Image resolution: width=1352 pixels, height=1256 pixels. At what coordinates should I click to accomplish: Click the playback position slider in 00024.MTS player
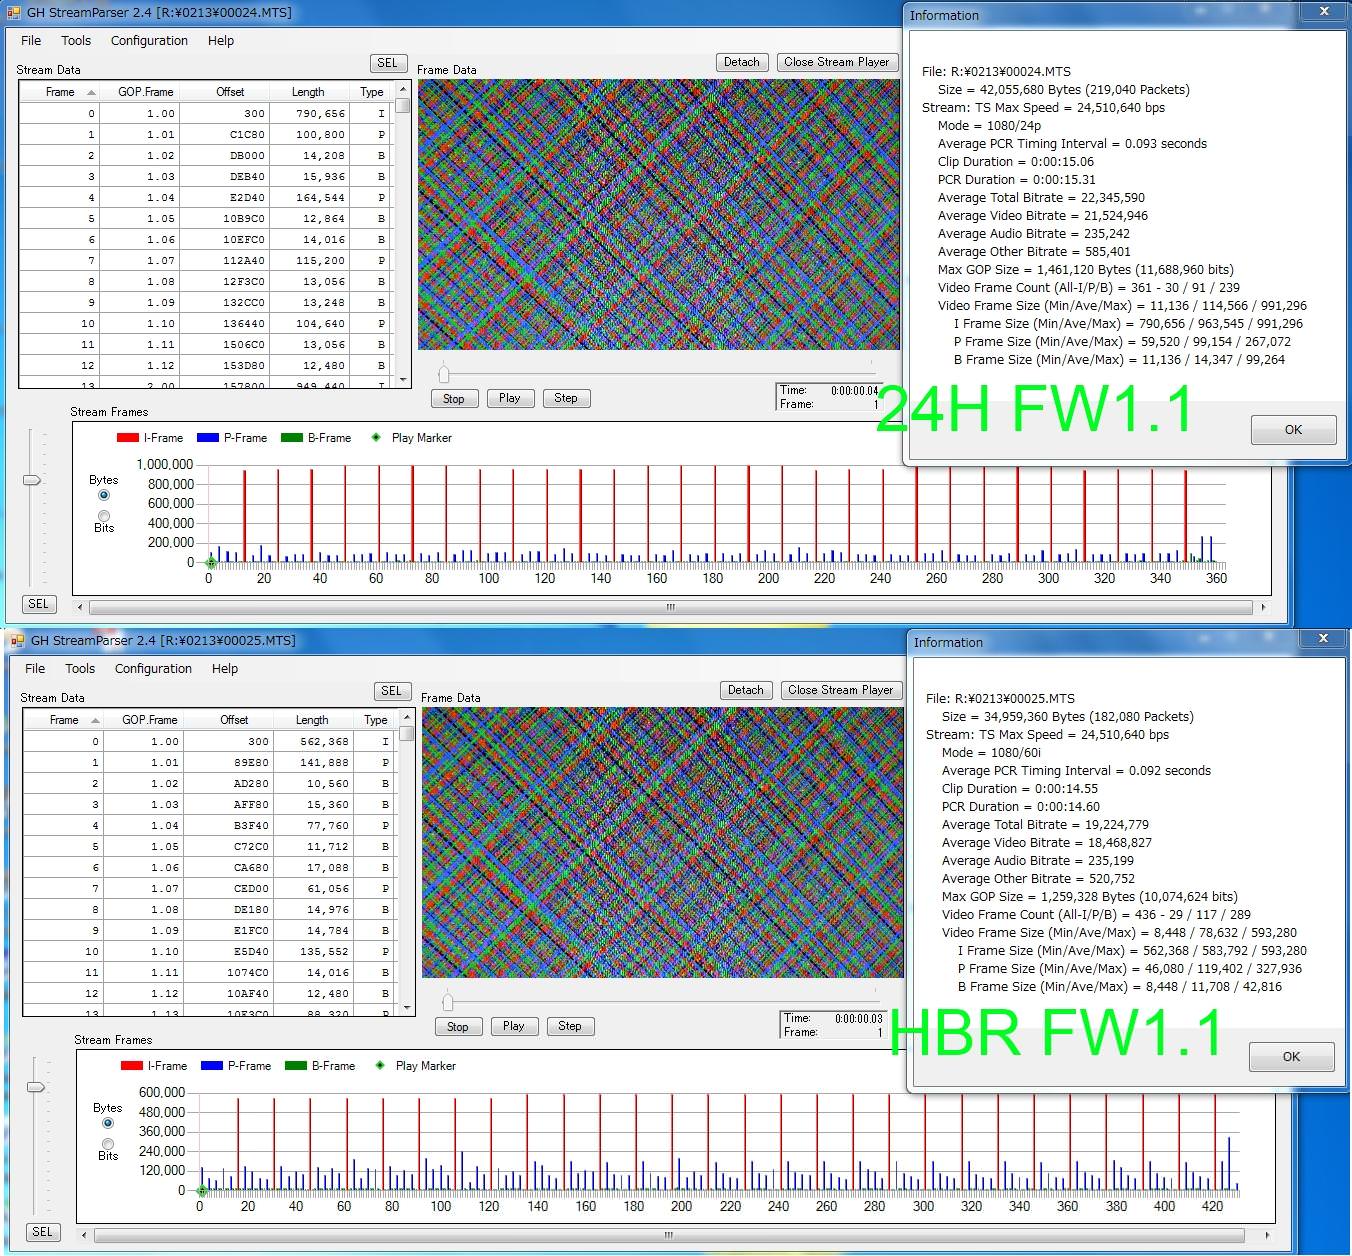coord(444,374)
